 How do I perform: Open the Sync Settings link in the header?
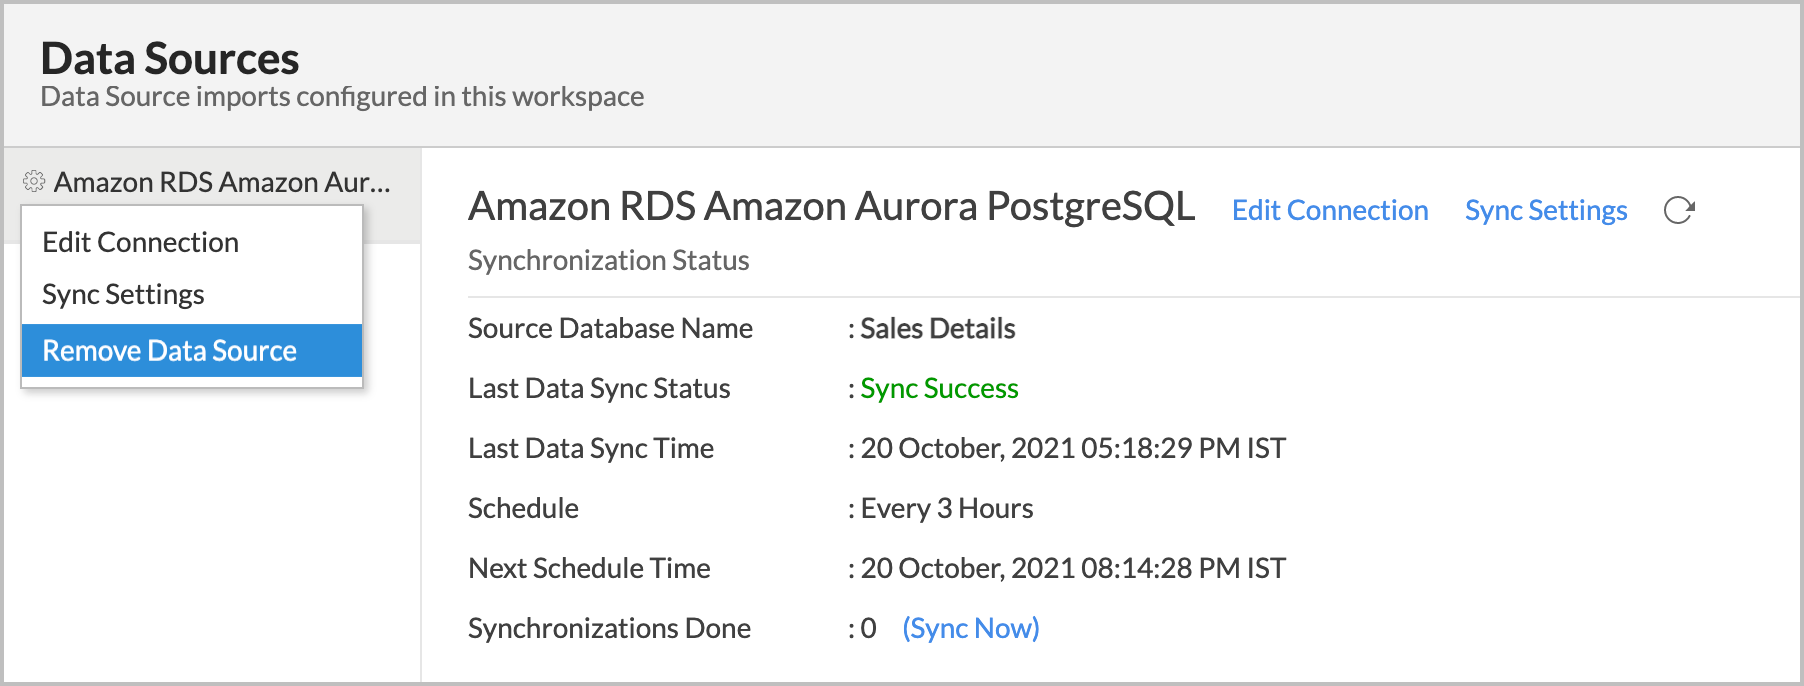pos(1546,210)
